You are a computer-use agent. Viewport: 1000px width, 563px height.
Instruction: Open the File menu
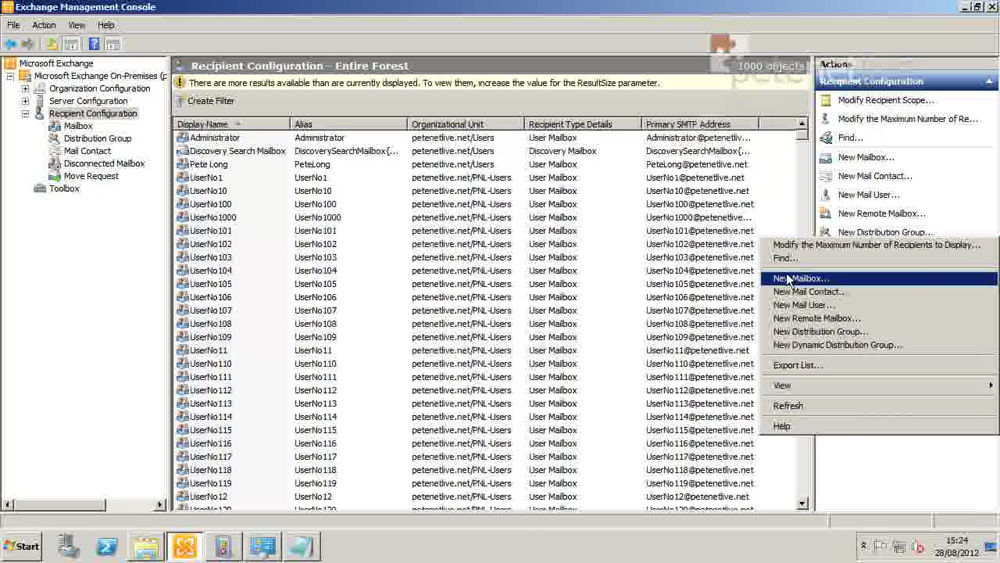13,25
